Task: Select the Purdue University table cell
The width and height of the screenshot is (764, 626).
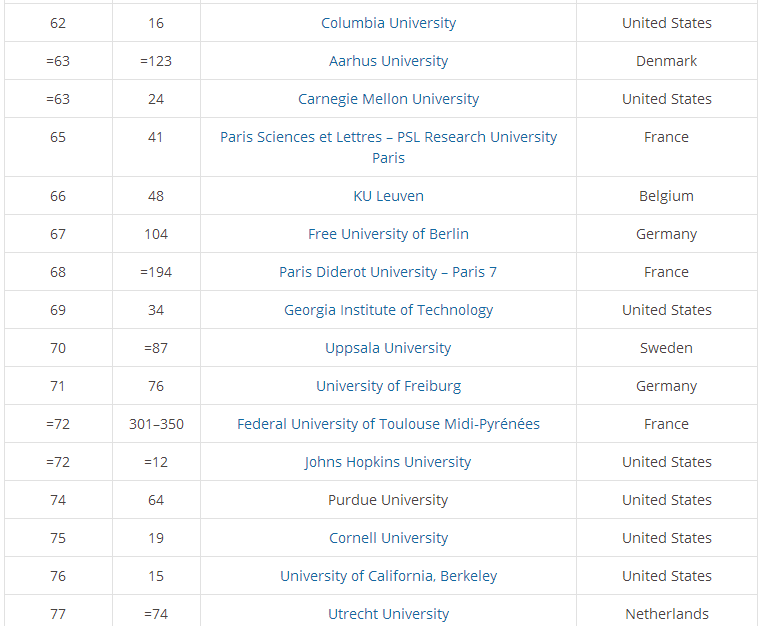Action: pos(388,500)
